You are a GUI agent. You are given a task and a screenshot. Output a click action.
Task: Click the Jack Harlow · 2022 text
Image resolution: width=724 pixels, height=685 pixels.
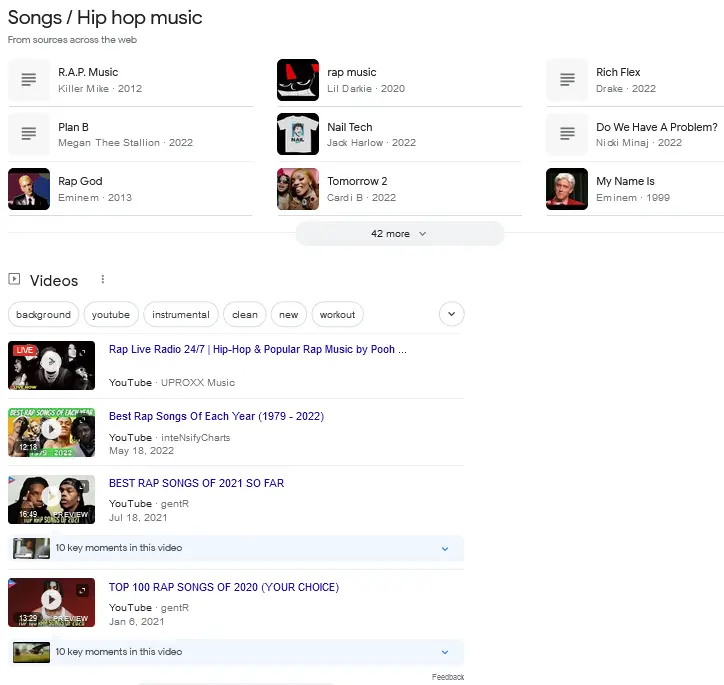[x=371, y=143]
